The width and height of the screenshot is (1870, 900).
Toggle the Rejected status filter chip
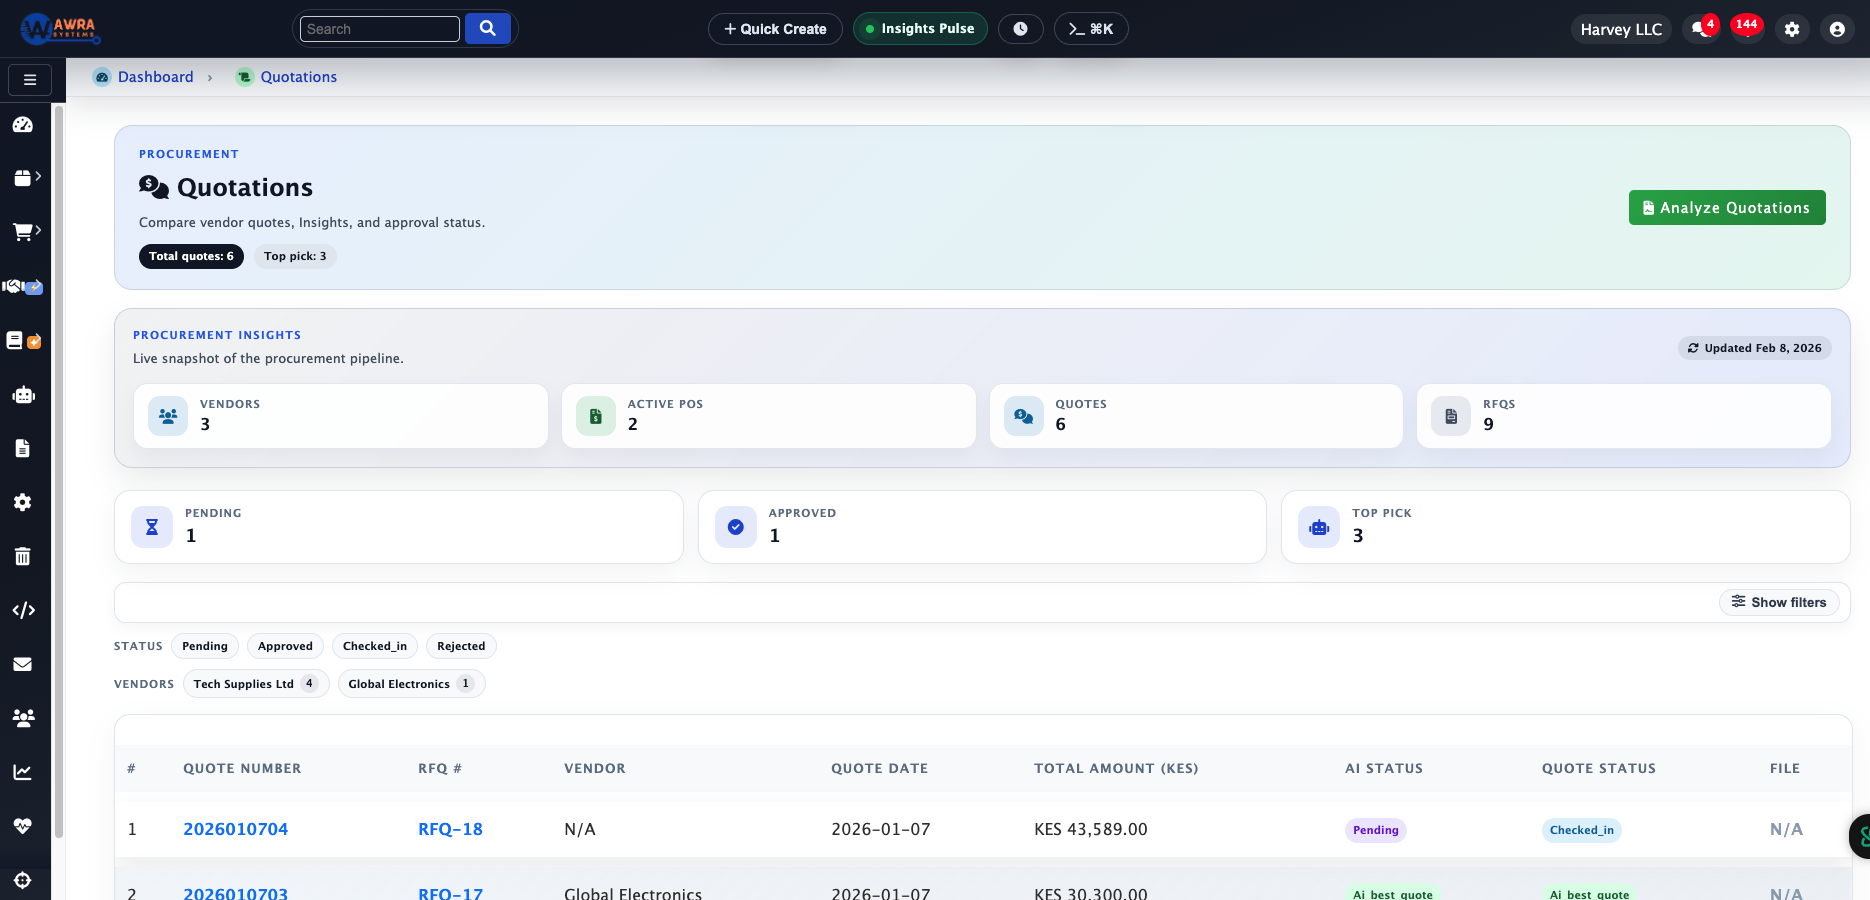coord(461,646)
